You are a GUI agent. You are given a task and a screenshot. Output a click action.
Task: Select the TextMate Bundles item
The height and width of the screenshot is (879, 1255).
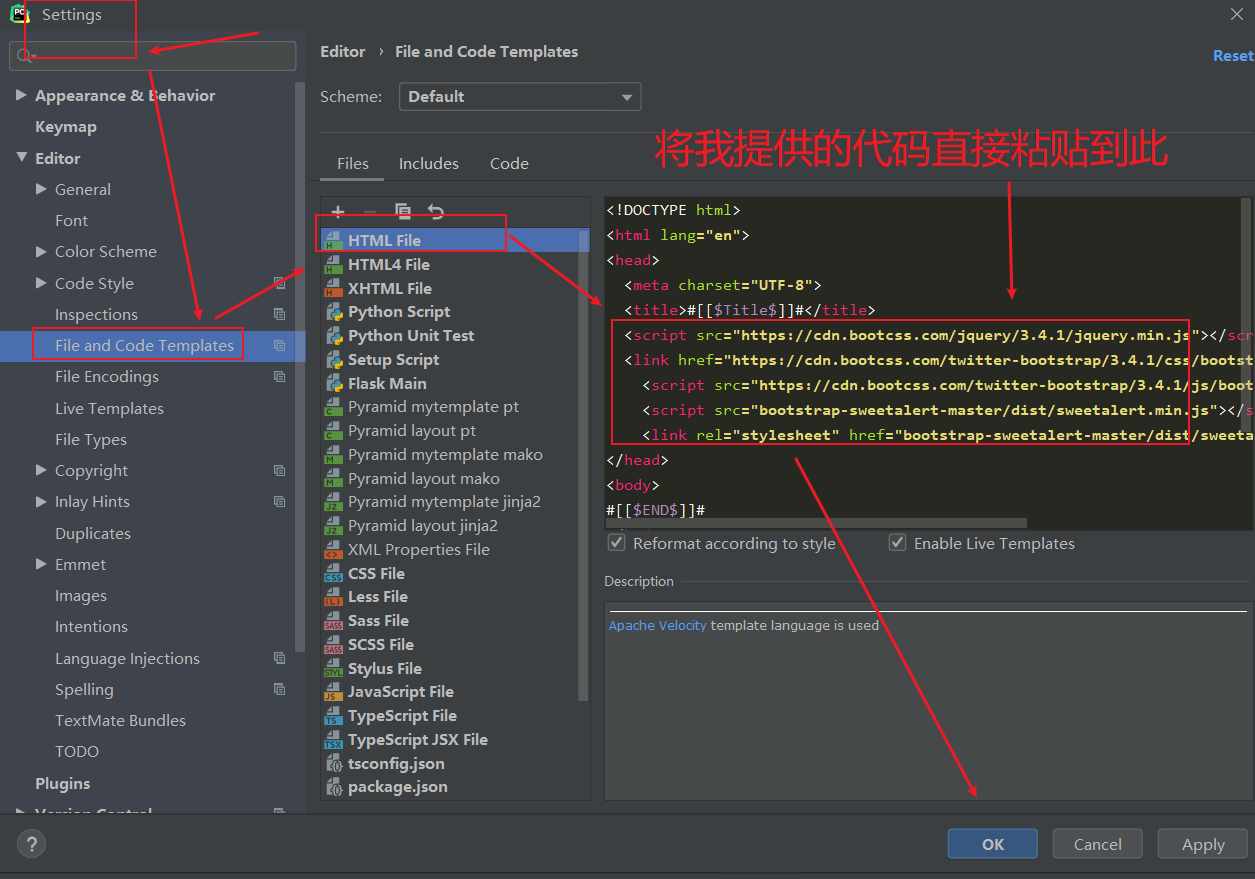120,721
